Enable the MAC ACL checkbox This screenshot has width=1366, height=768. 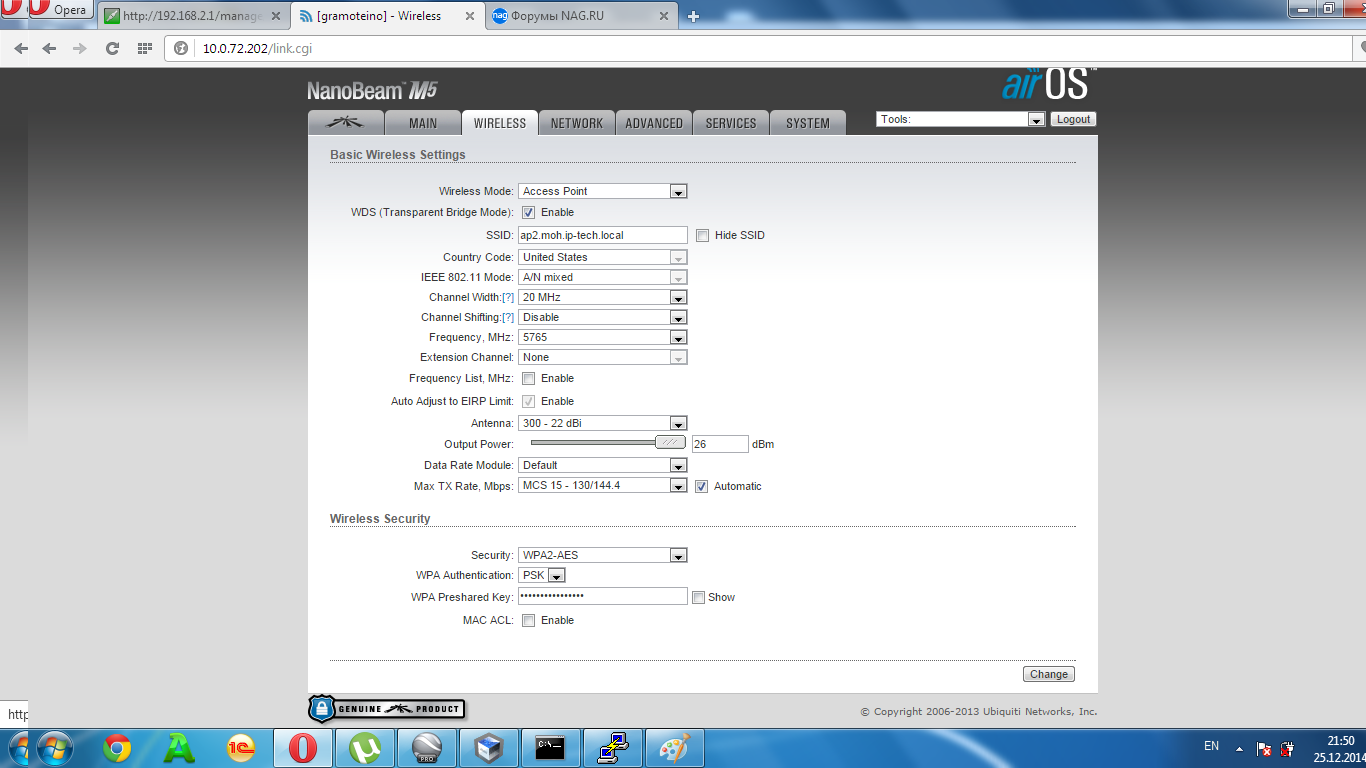point(529,620)
